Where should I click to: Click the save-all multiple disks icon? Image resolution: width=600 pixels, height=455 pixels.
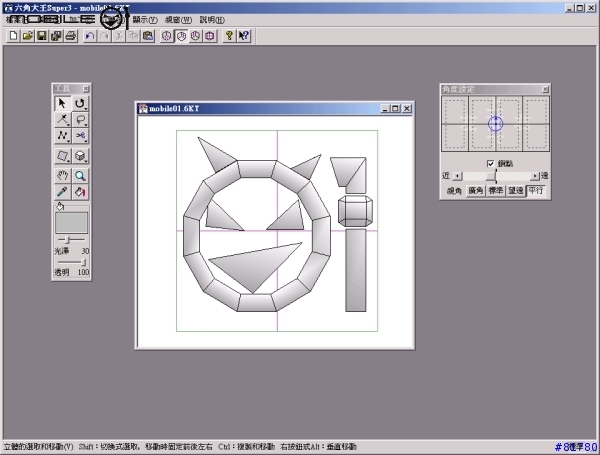[x=57, y=36]
